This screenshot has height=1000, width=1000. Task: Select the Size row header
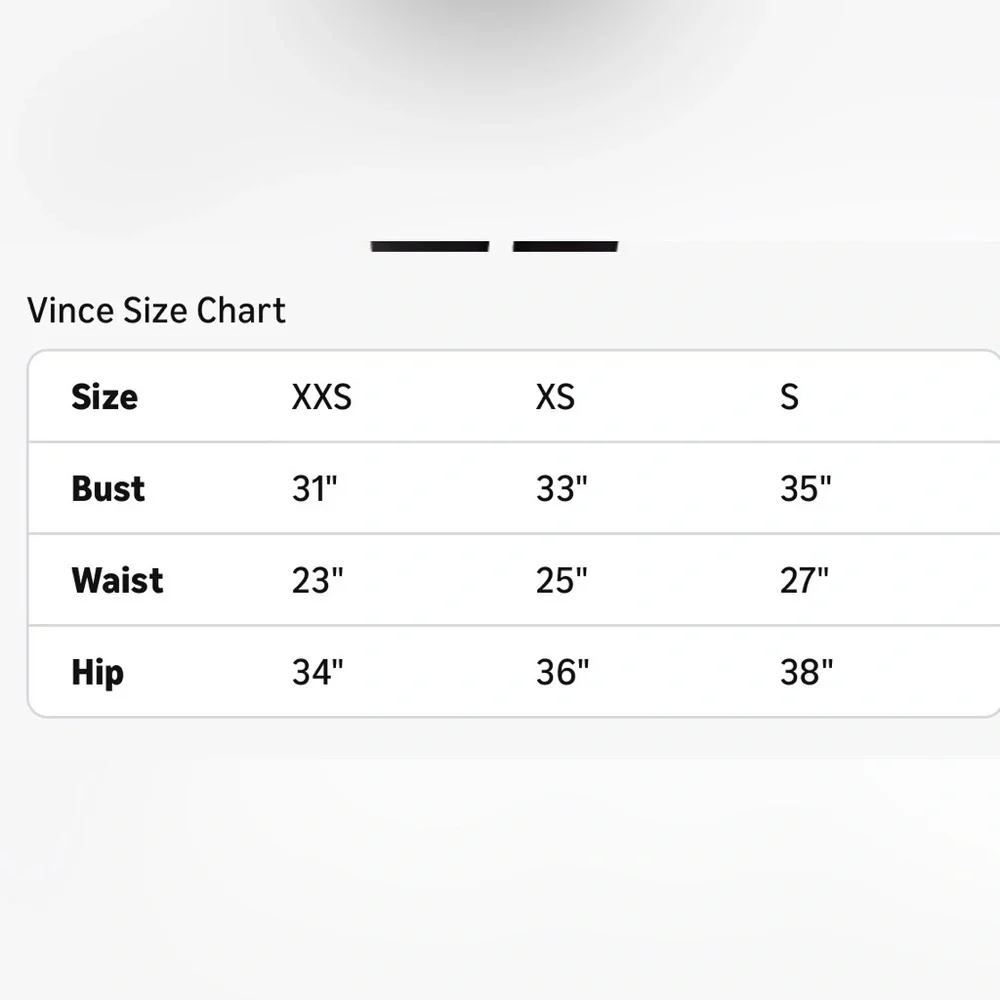104,397
